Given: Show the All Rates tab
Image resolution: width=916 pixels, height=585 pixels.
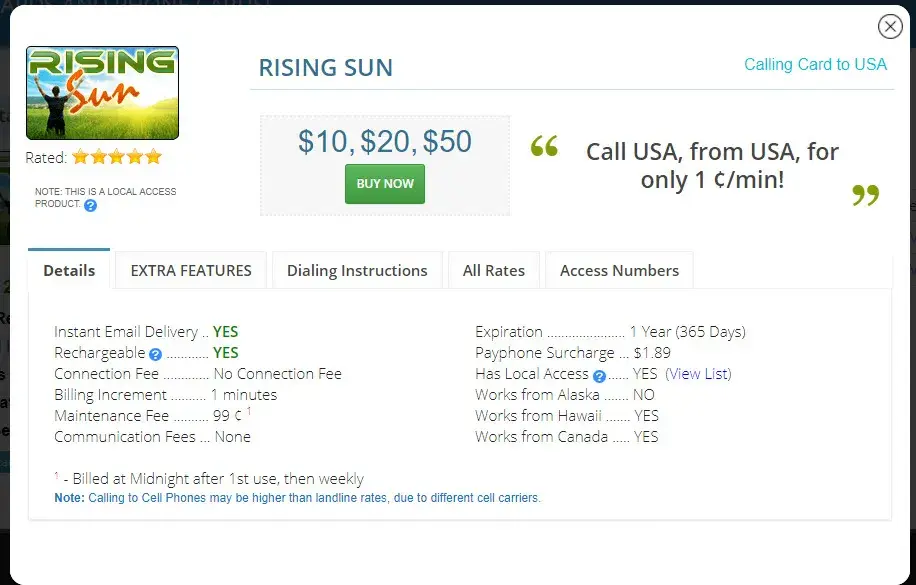Looking at the screenshot, I should 494,270.
